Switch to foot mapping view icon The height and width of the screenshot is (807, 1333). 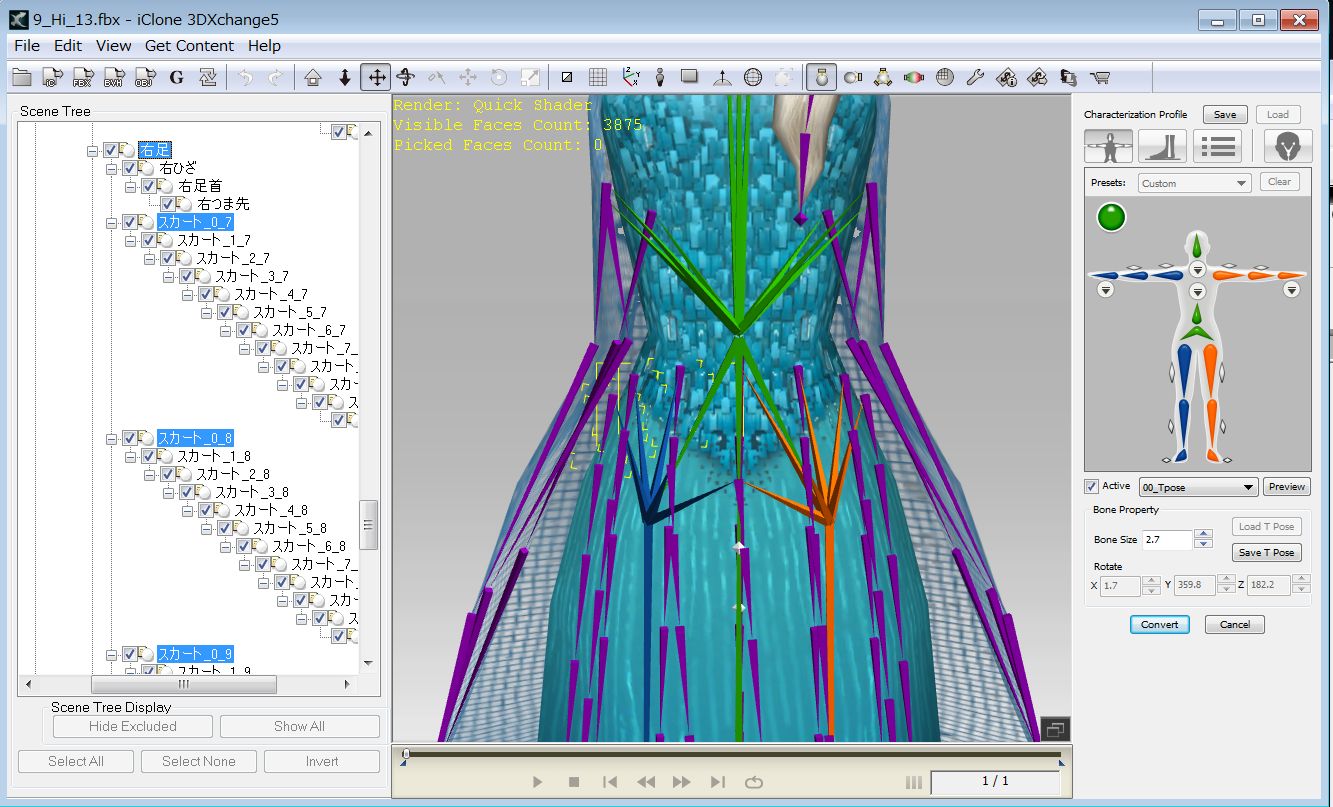coord(1162,147)
